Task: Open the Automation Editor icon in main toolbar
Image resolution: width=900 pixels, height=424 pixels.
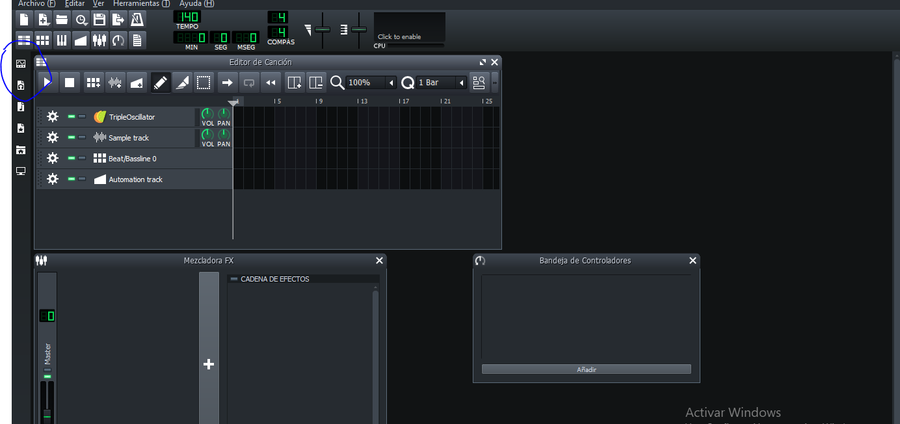Action: tap(81, 40)
